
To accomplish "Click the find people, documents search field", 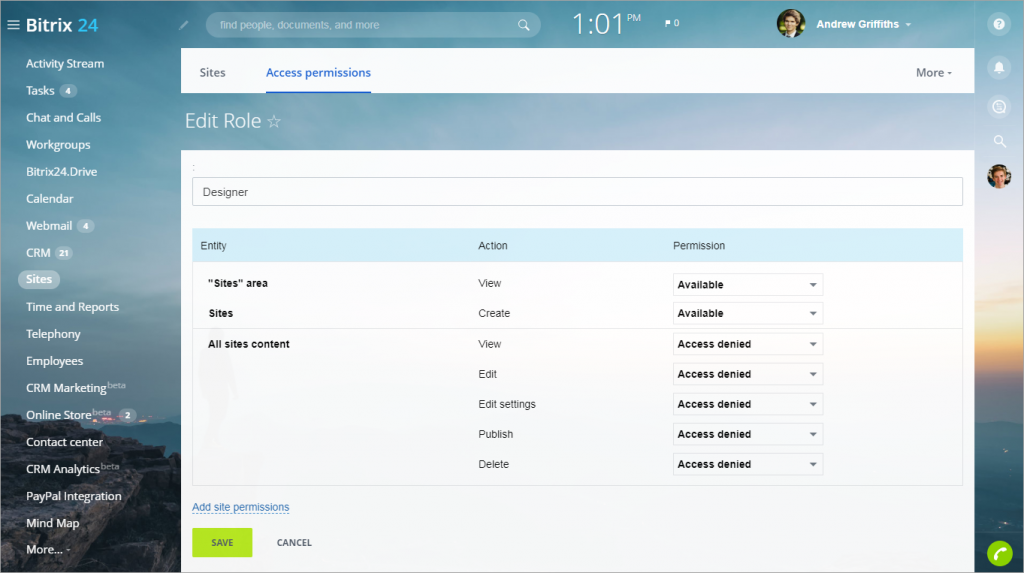I will point(373,25).
